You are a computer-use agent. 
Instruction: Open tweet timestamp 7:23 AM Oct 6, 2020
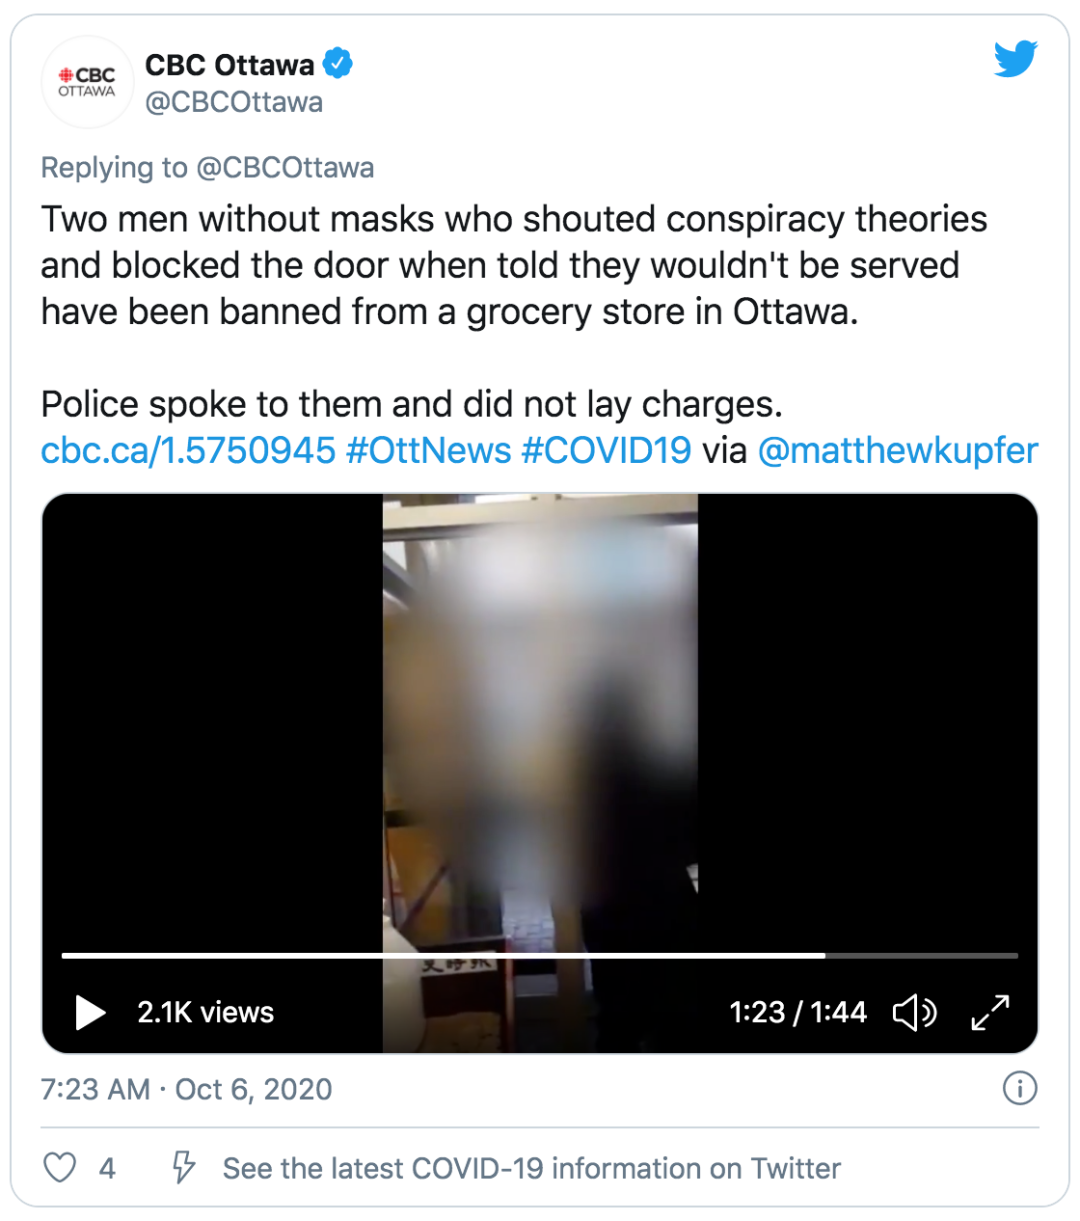pyautogui.click(x=186, y=1089)
